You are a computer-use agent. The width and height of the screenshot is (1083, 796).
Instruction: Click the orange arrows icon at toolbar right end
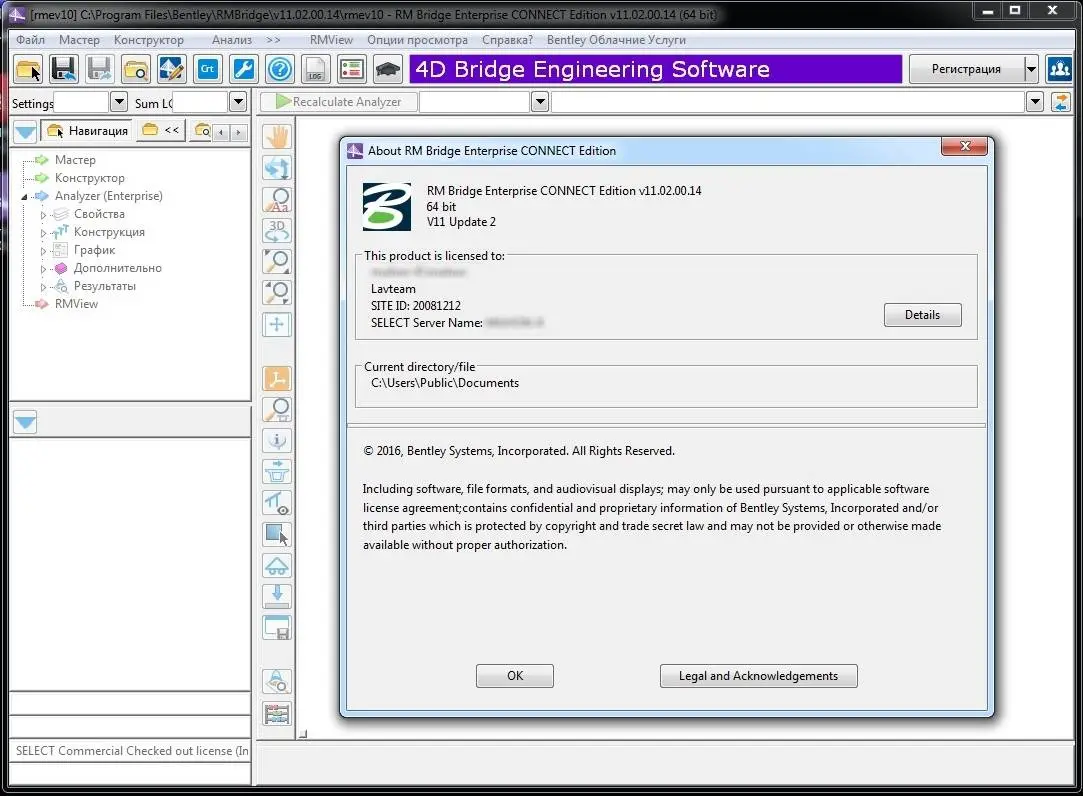(1060, 102)
